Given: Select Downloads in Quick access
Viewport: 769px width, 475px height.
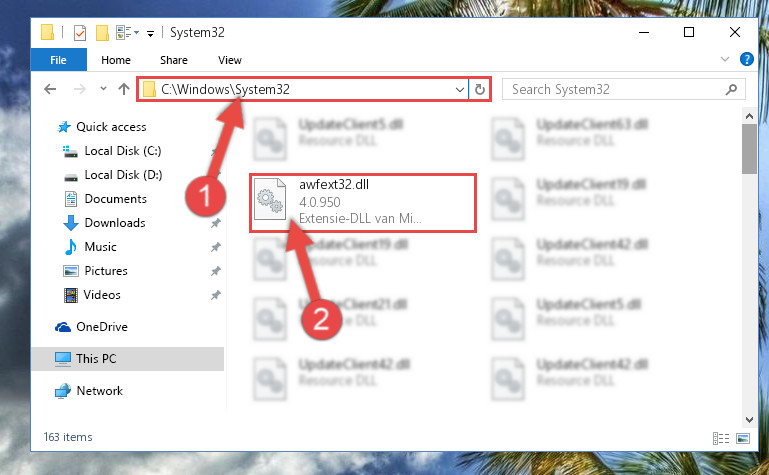Looking at the screenshot, I should click(115, 223).
